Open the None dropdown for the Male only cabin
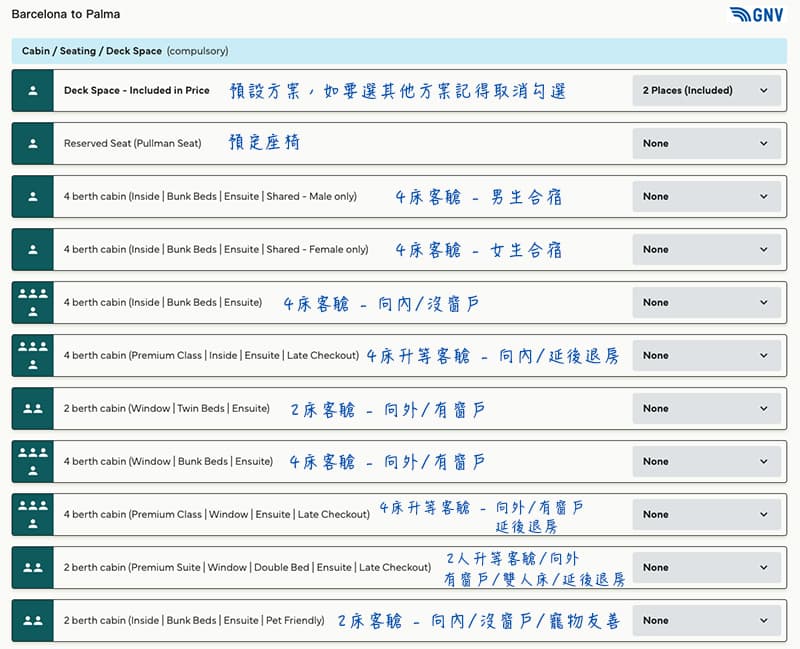Screen dimensions: 800x649 point(706,196)
